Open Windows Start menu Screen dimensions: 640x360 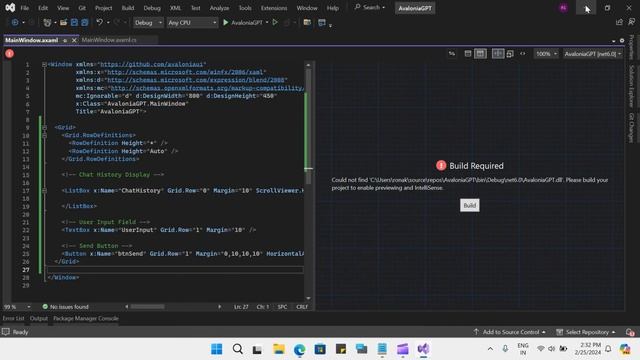click(217, 349)
